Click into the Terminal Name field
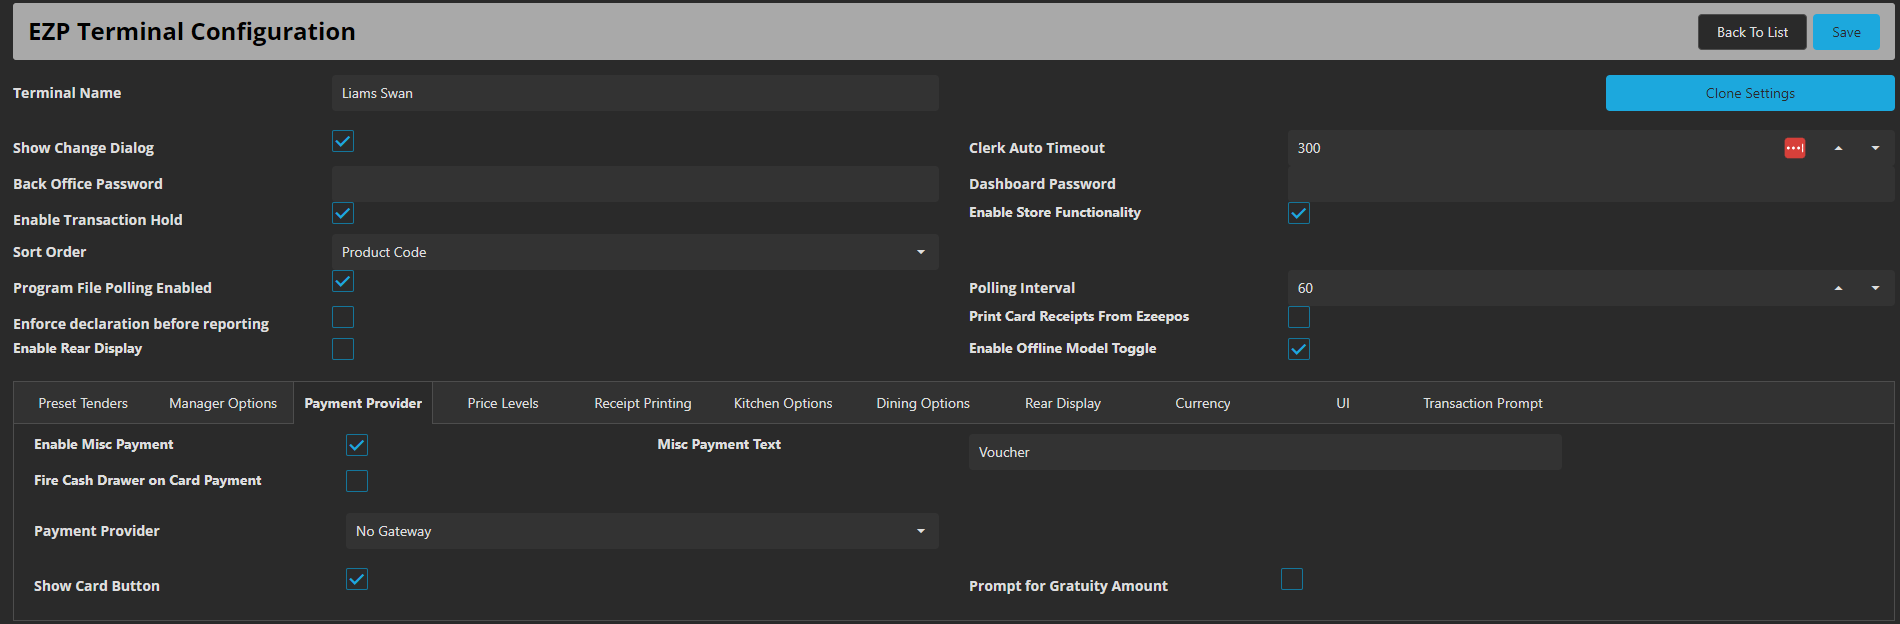Image resolution: width=1900 pixels, height=624 pixels. [x=635, y=93]
